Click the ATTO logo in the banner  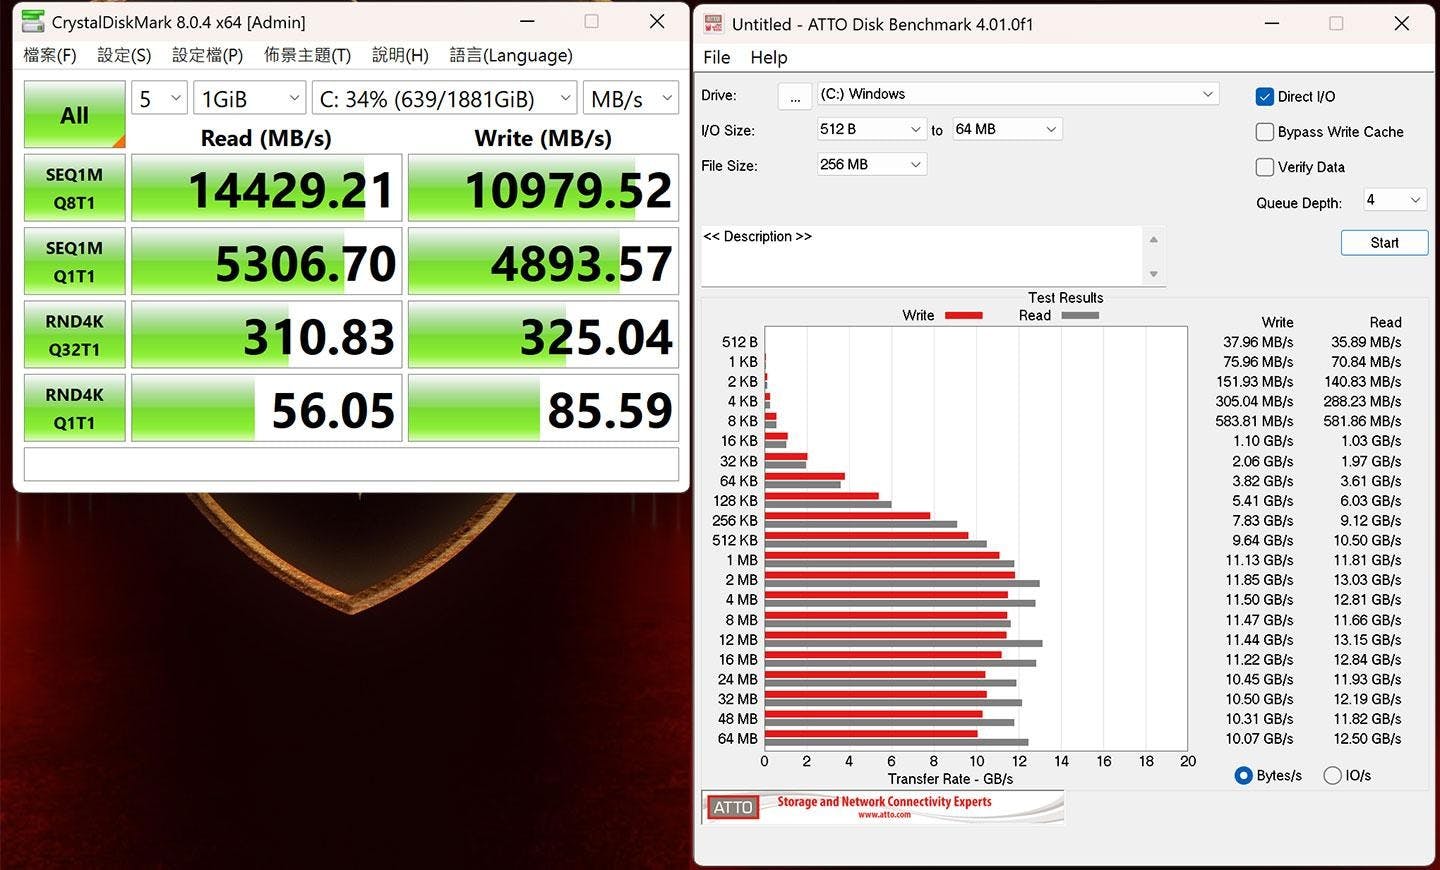[x=733, y=807]
